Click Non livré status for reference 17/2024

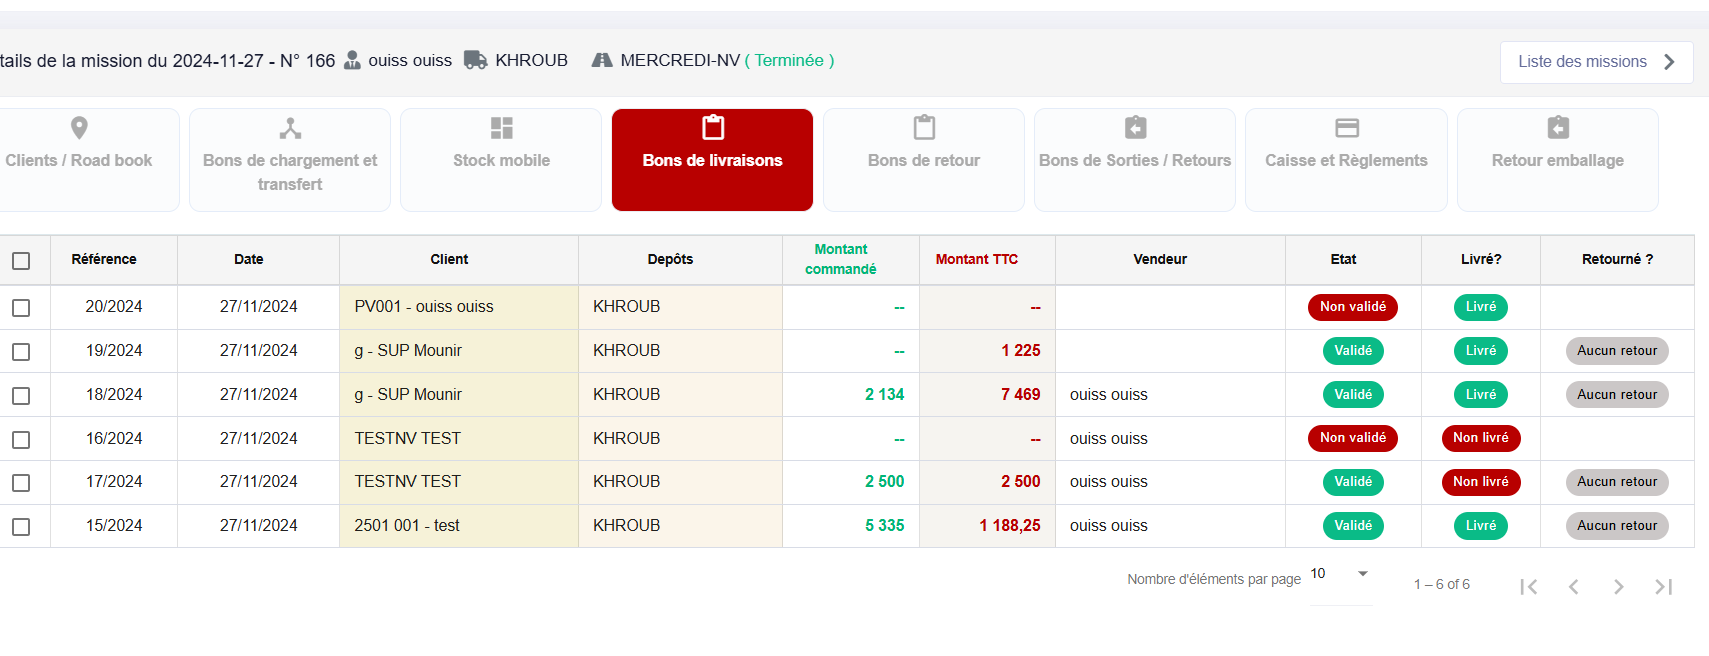tap(1480, 482)
